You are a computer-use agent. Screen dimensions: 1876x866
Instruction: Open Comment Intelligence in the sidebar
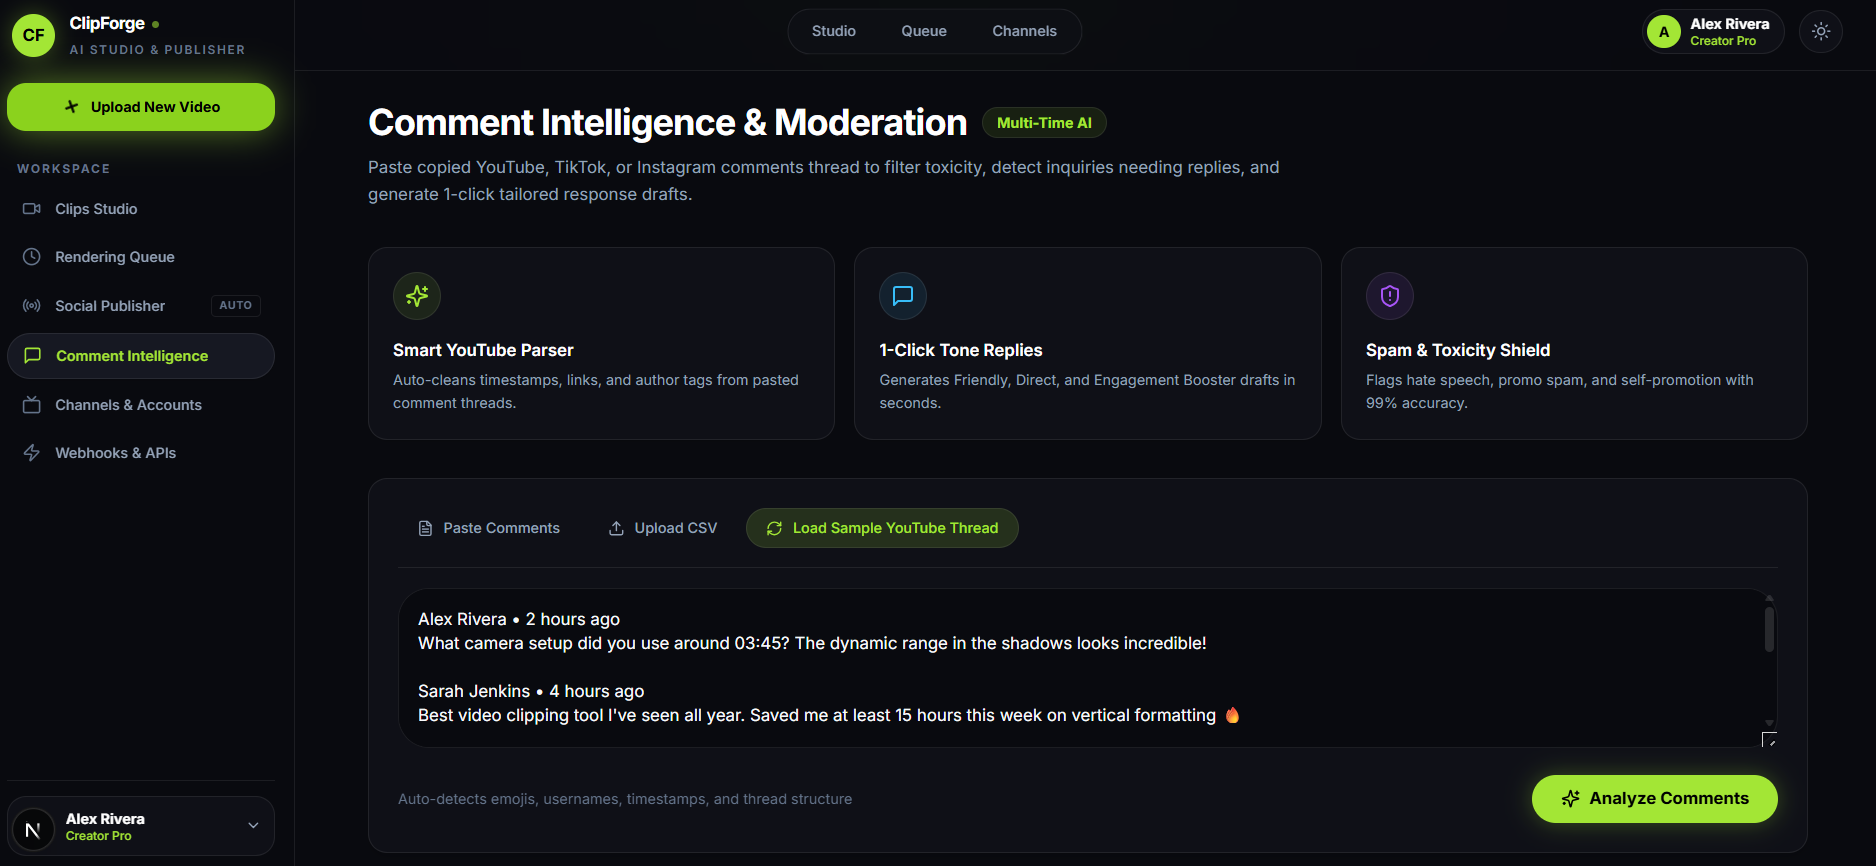[141, 356]
